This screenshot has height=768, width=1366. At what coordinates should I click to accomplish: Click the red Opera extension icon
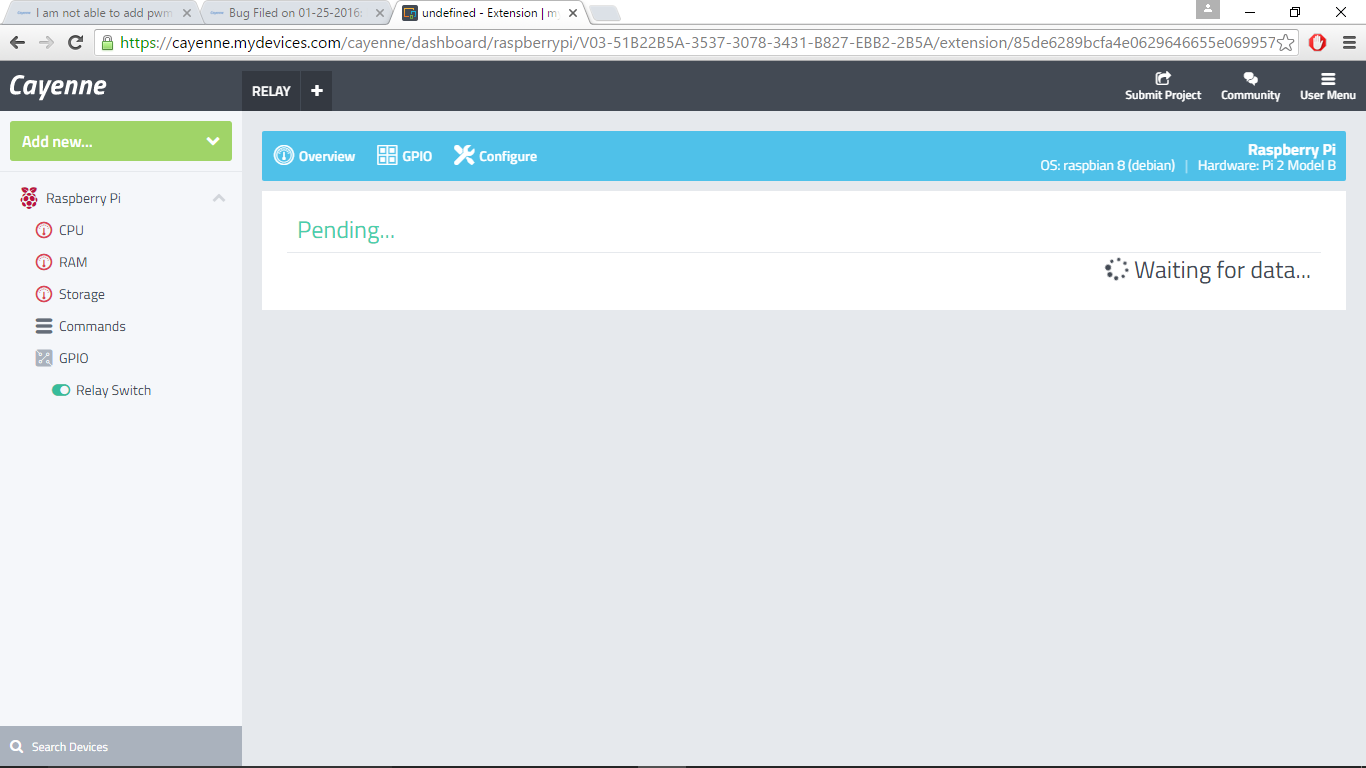(1318, 42)
